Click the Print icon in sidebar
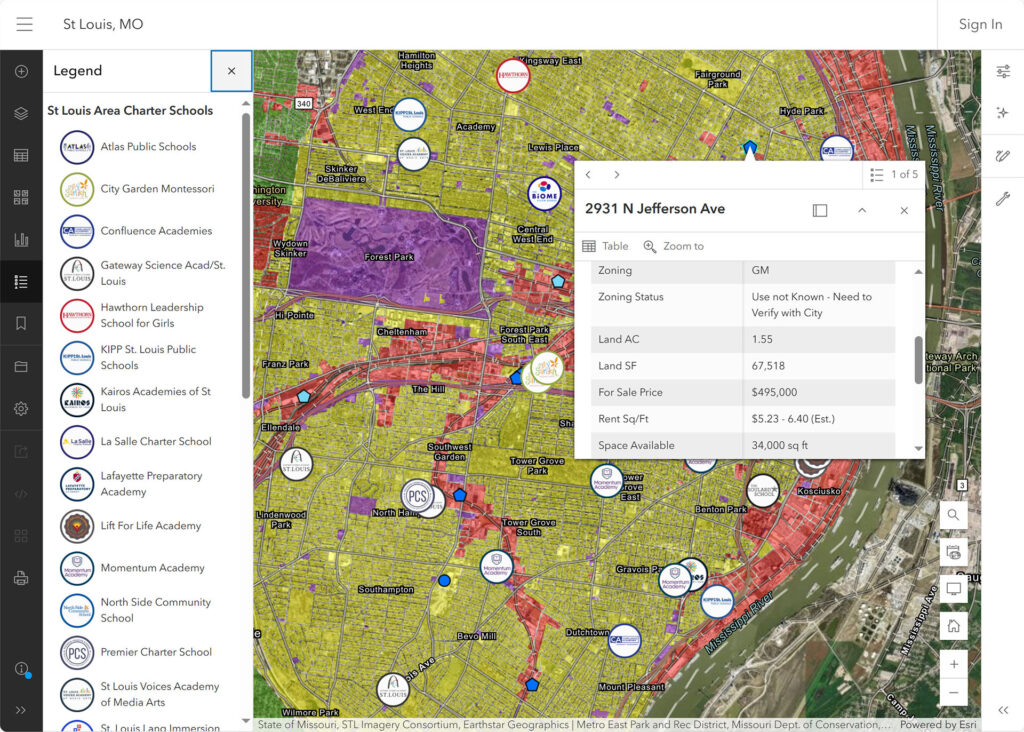The image size is (1024, 732). [21, 578]
